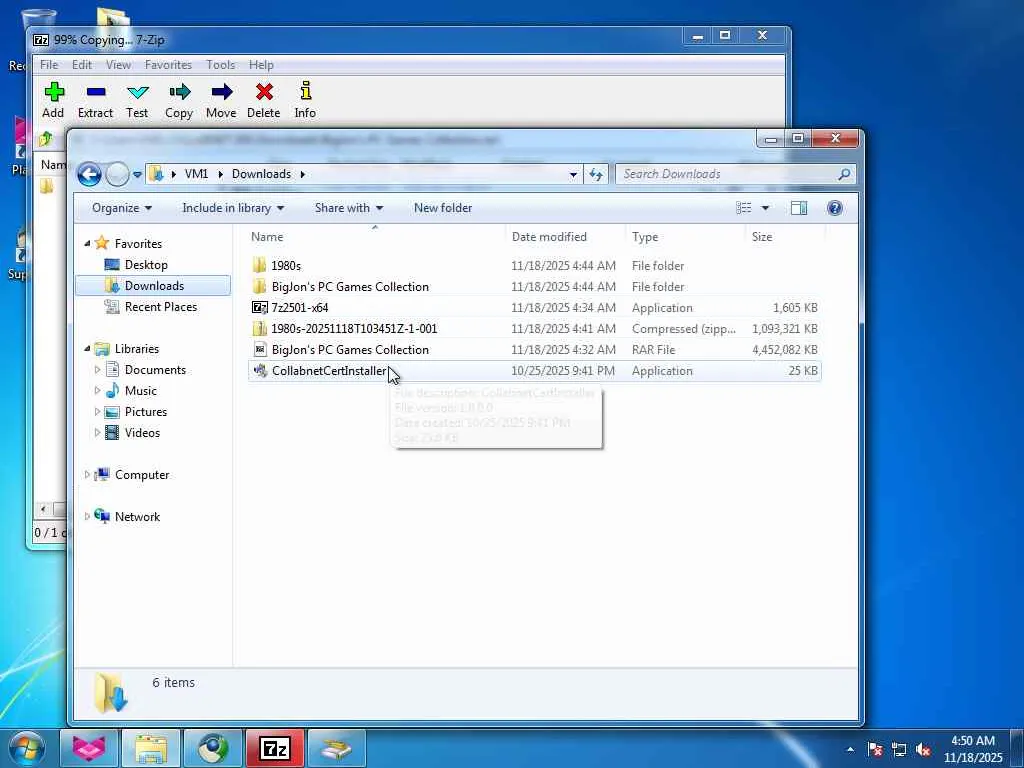Screen dimensions: 1024x768
Task: Click the Explorer Forward arrow button
Action: [118, 174]
